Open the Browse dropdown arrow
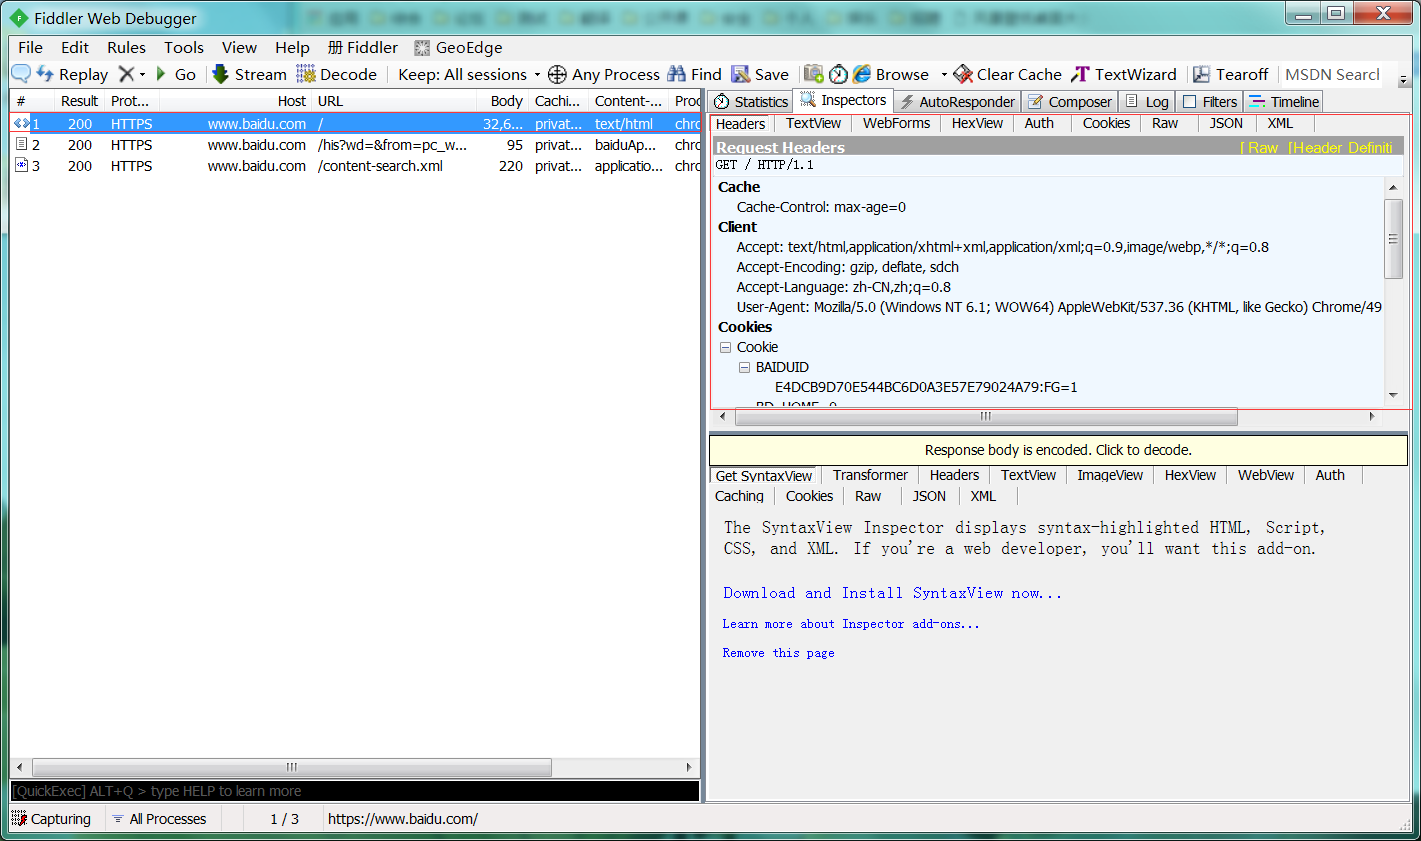The image size is (1421, 841). (944, 74)
